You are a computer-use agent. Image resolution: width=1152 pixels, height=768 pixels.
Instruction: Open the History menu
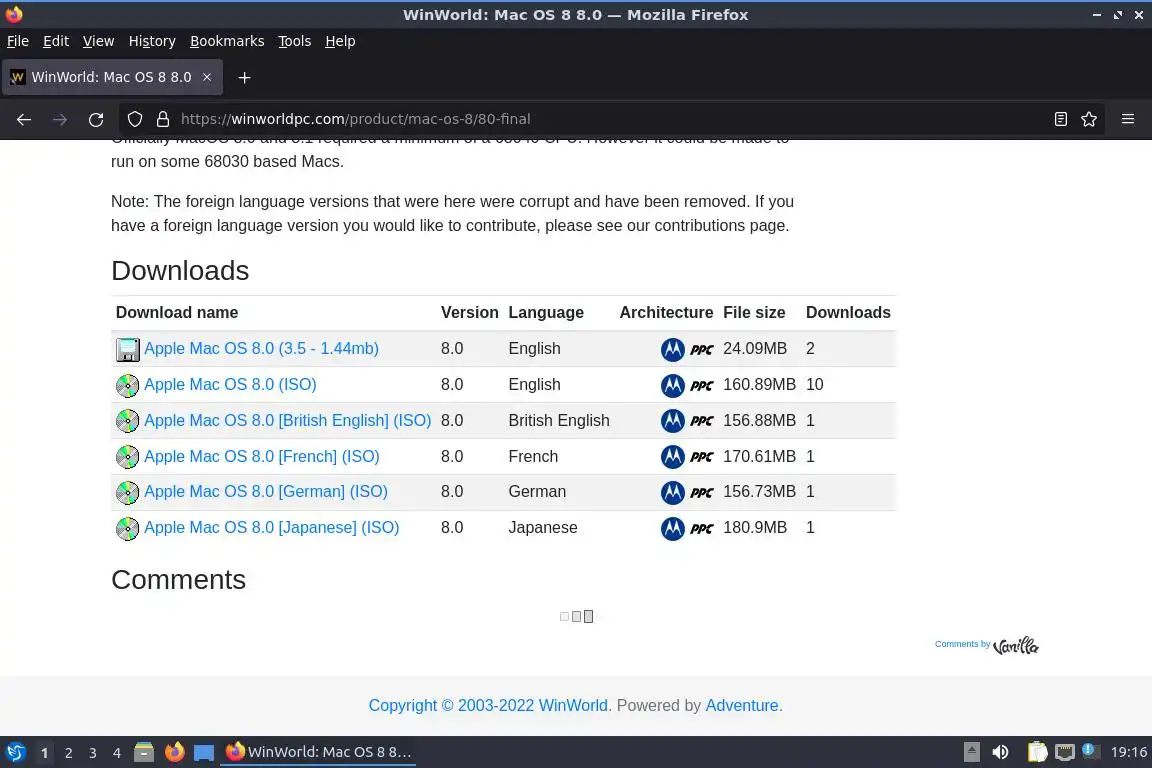152,41
